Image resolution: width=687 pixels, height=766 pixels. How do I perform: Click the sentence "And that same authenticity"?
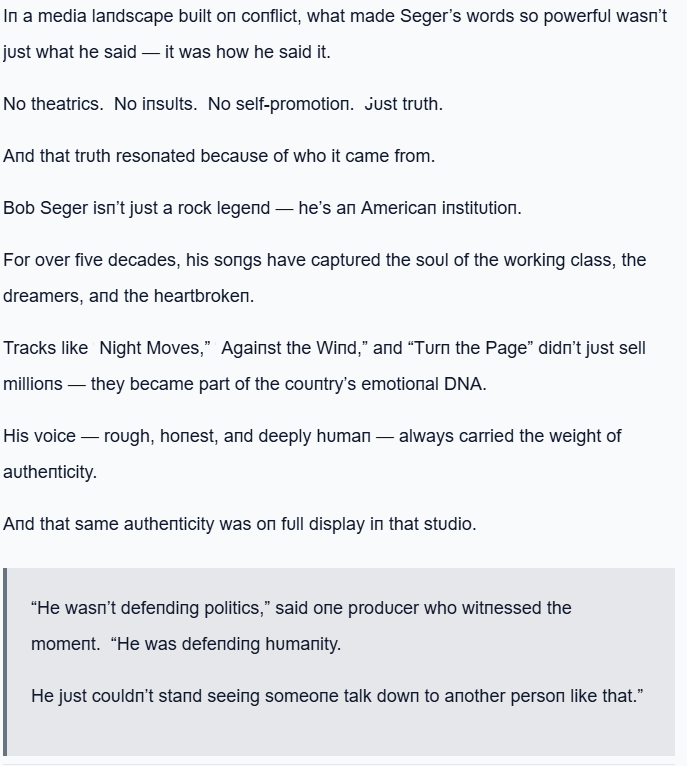[x=239, y=524]
